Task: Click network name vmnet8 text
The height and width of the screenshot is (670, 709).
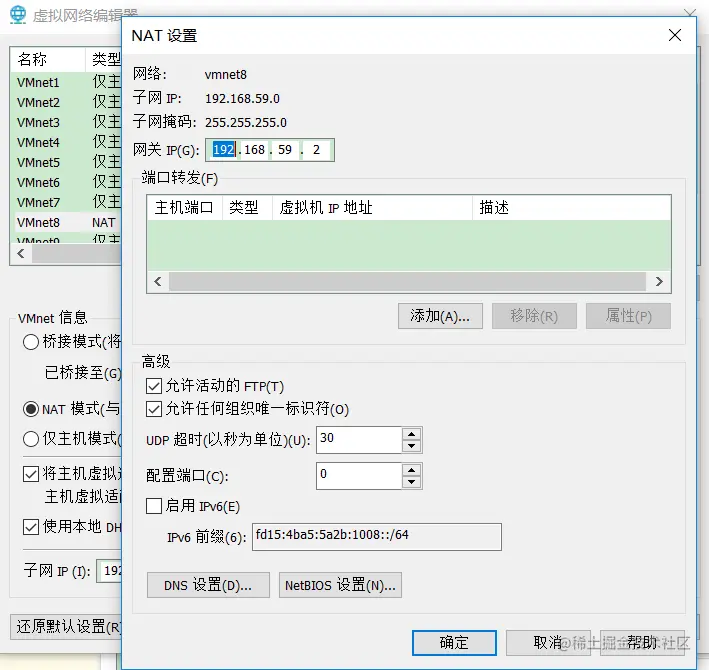Action: (x=226, y=75)
